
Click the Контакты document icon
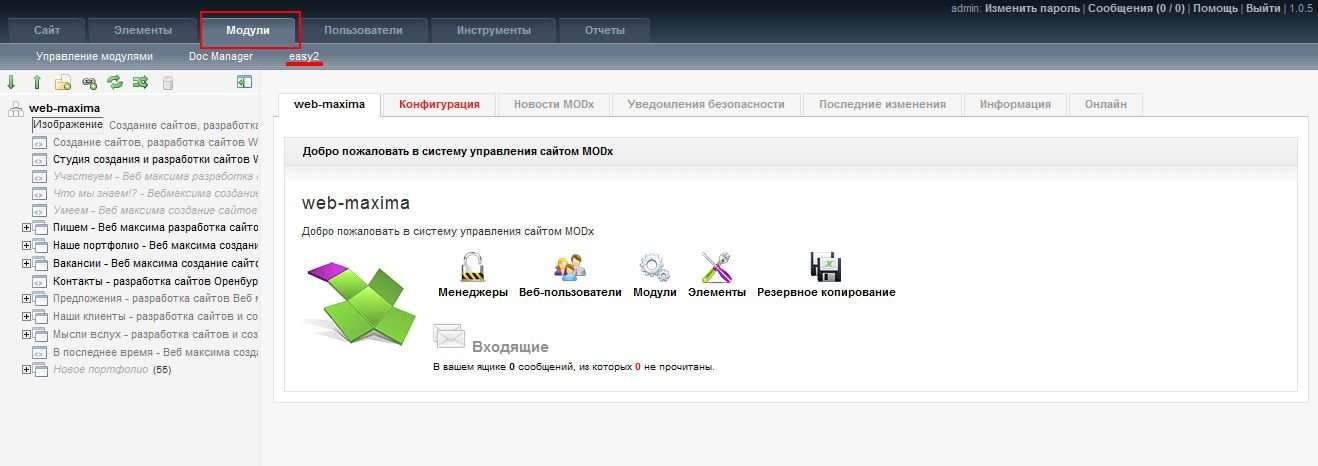click(x=40, y=281)
